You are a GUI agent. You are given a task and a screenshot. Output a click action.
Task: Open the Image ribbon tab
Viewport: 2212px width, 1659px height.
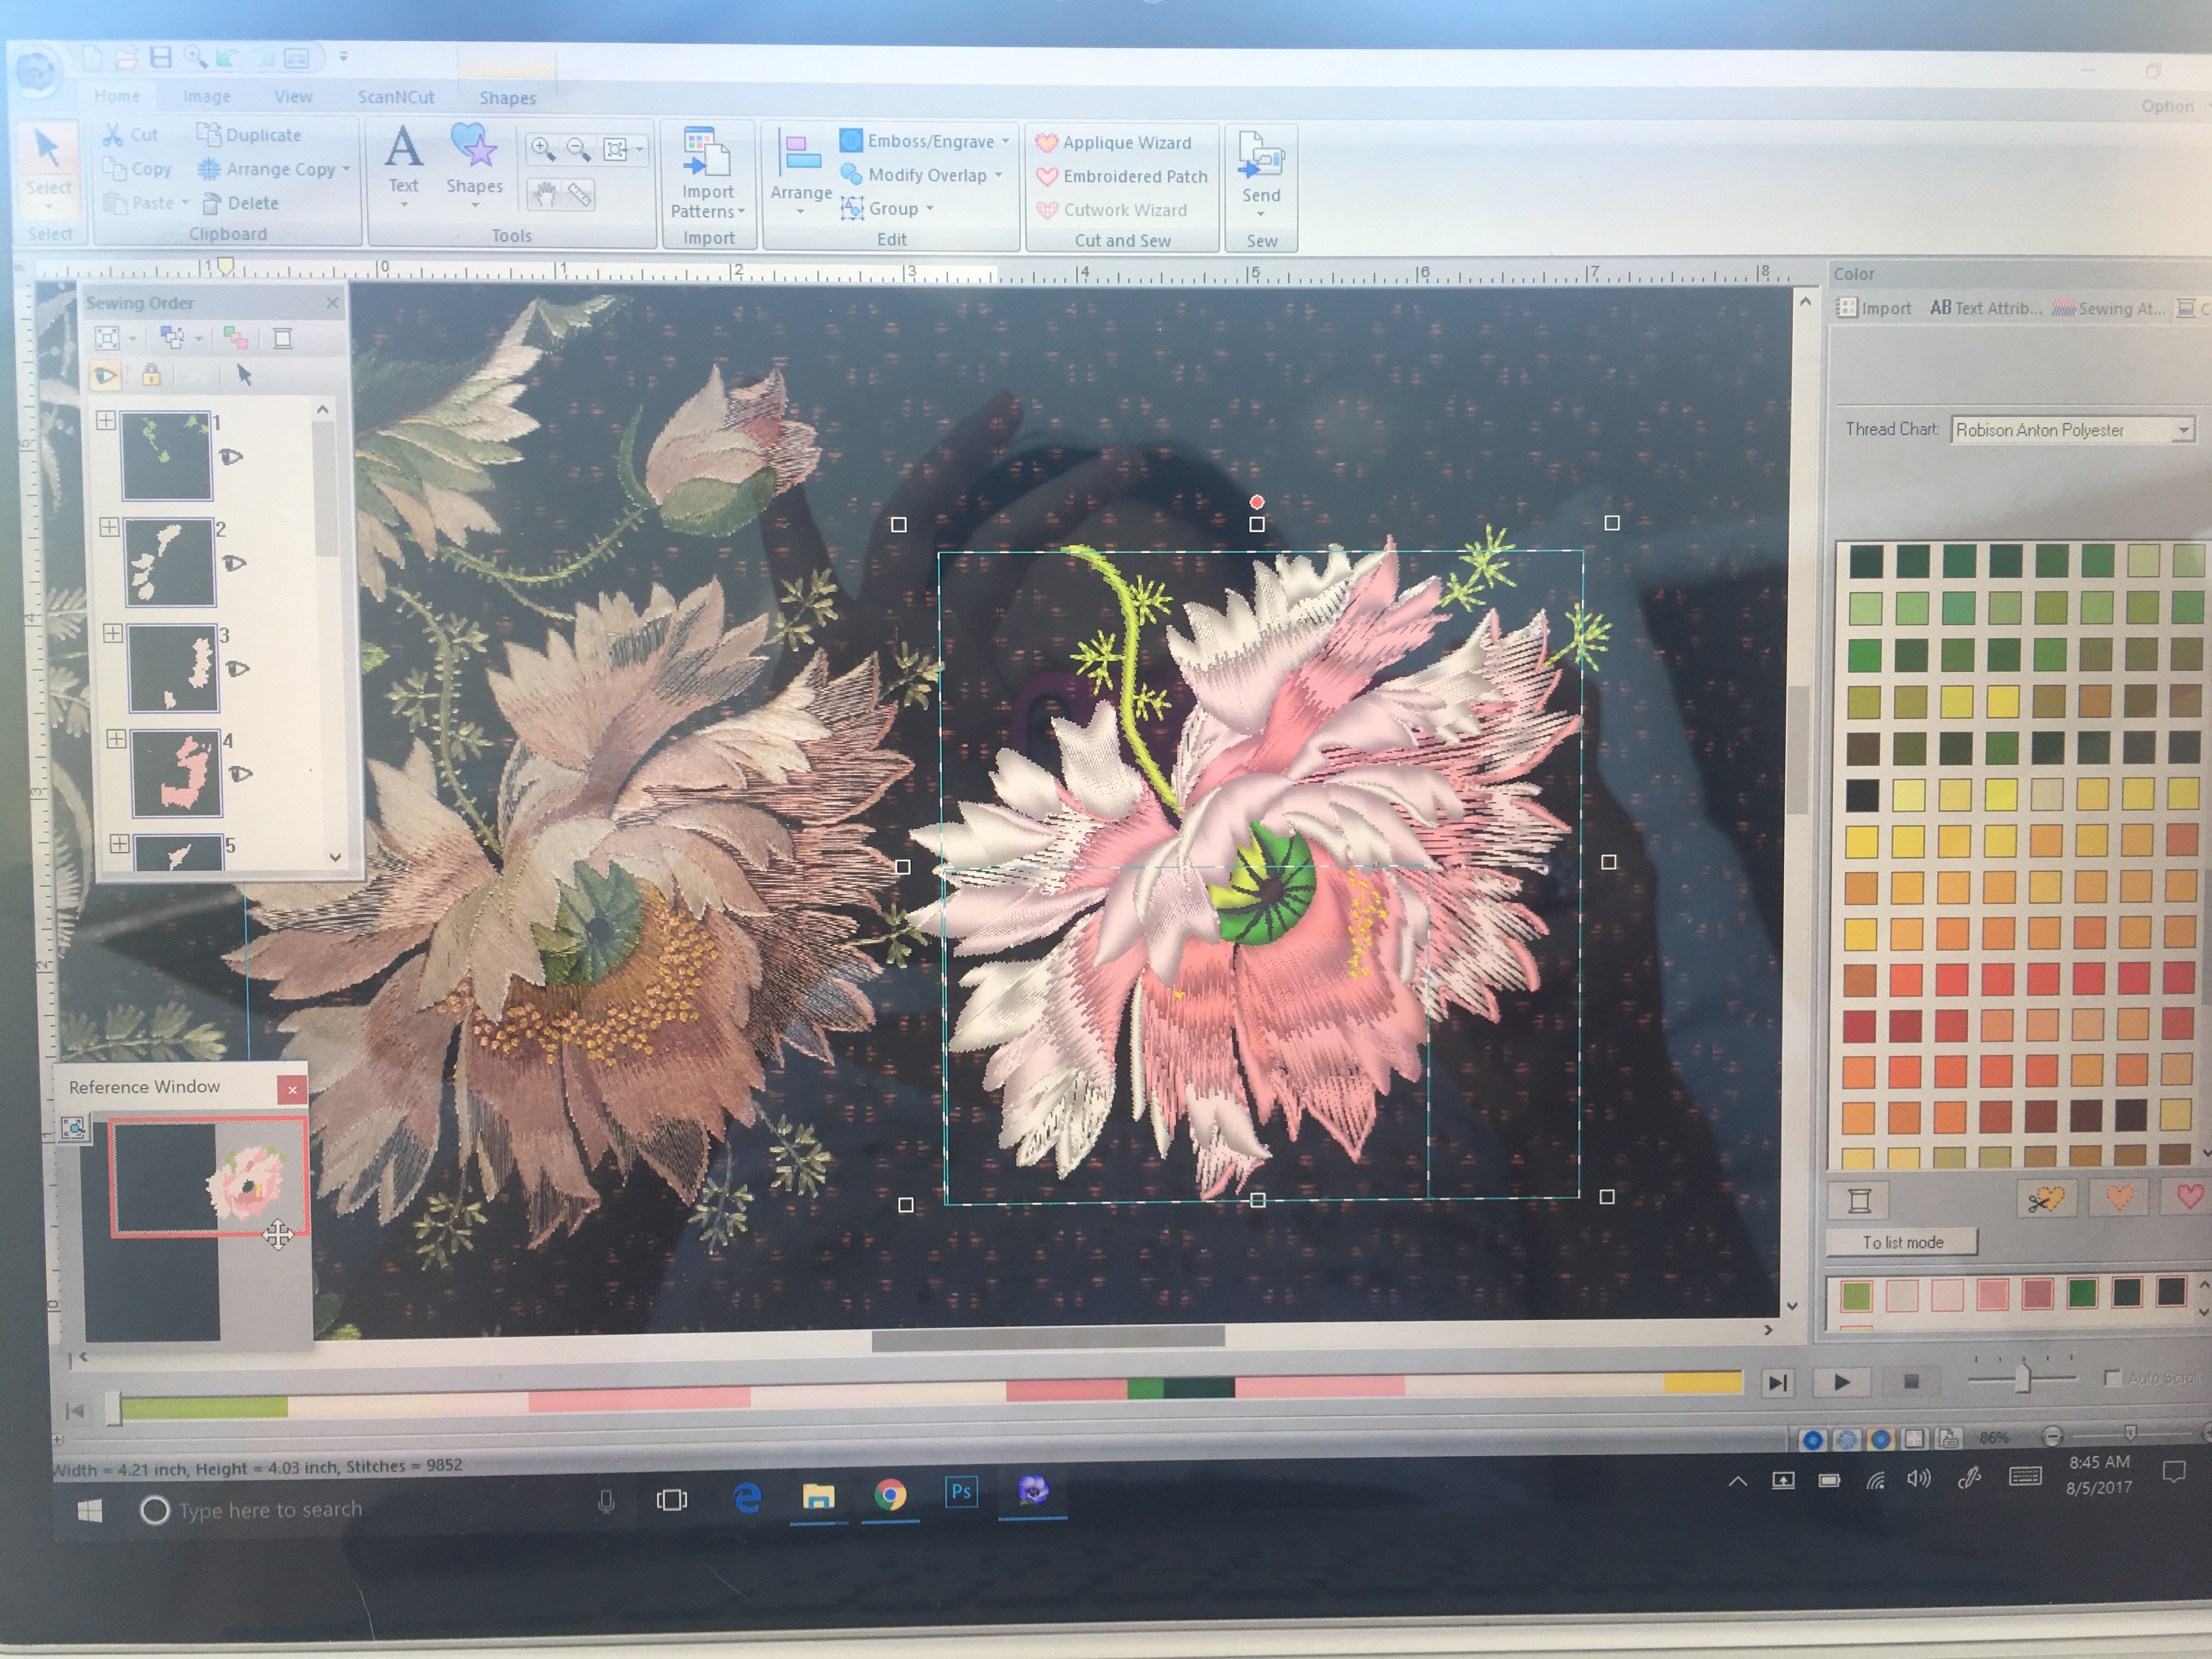pyautogui.click(x=207, y=96)
